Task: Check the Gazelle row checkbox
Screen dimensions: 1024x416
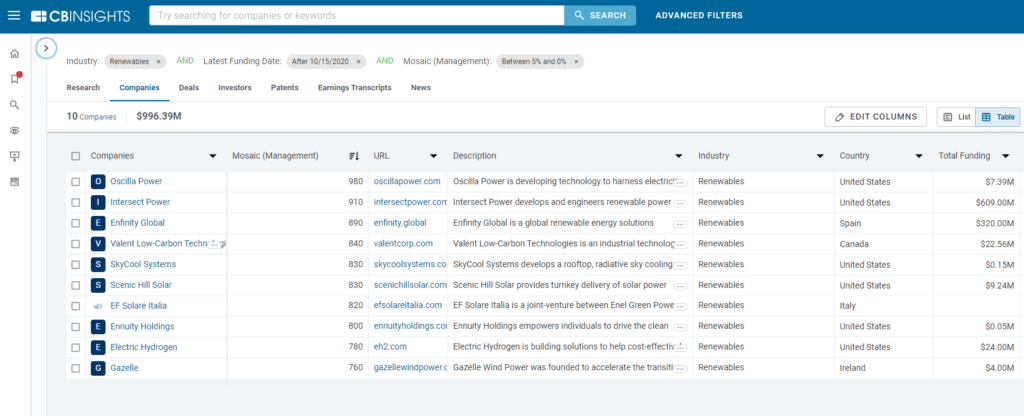Action: [x=76, y=368]
